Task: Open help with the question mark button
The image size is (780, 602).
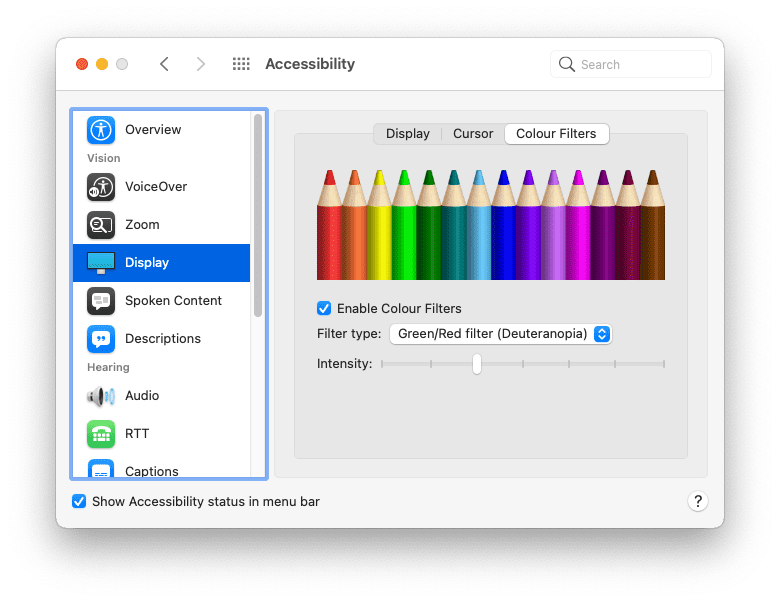Action: 698,501
